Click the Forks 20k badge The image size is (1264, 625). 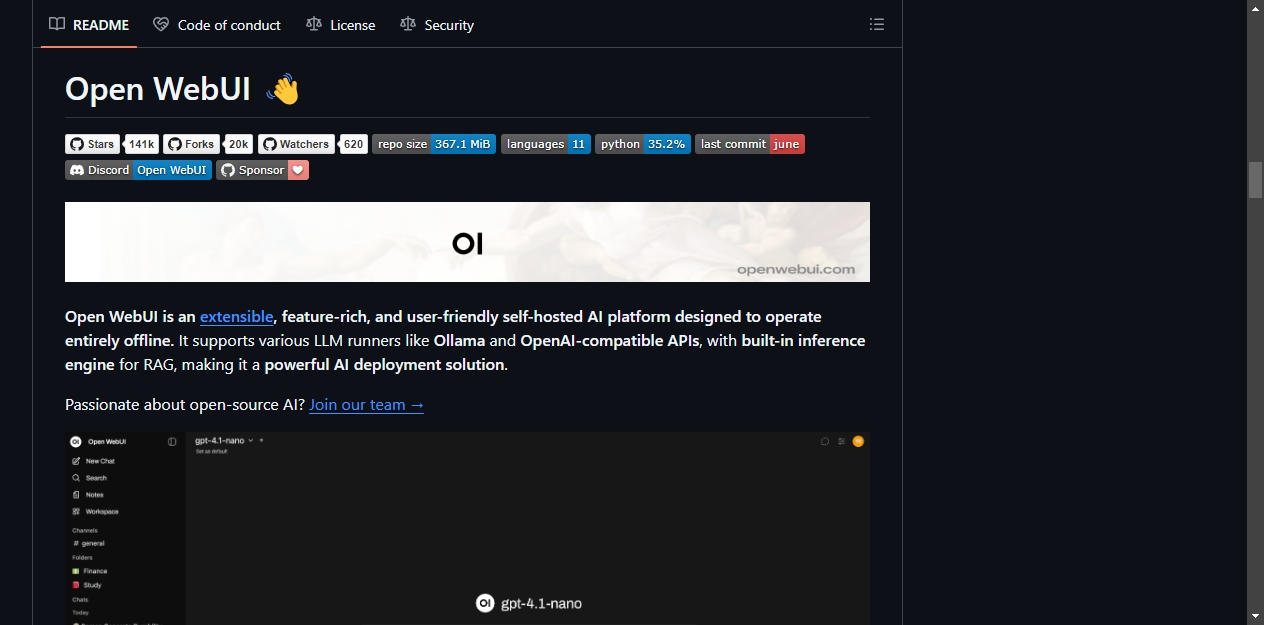tap(208, 144)
